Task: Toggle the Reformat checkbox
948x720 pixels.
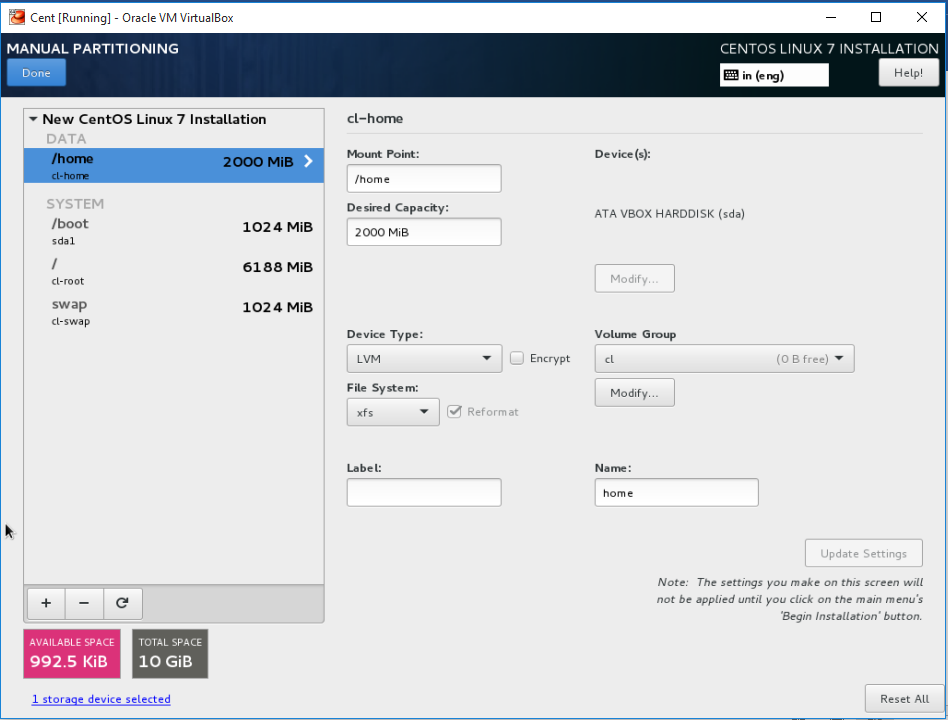Action: tap(454, 412)
